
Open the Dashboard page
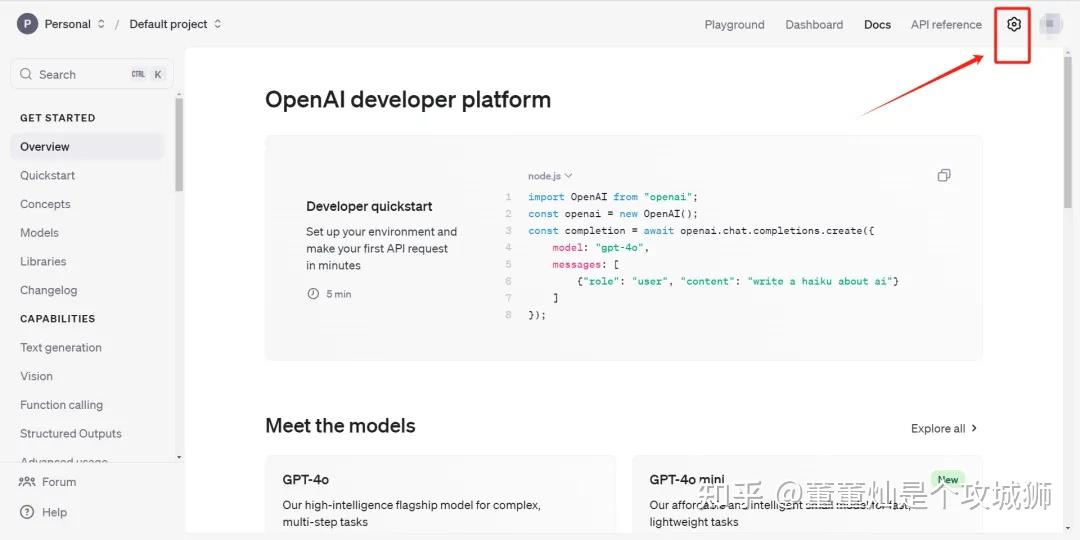click(x=814, y=25)
